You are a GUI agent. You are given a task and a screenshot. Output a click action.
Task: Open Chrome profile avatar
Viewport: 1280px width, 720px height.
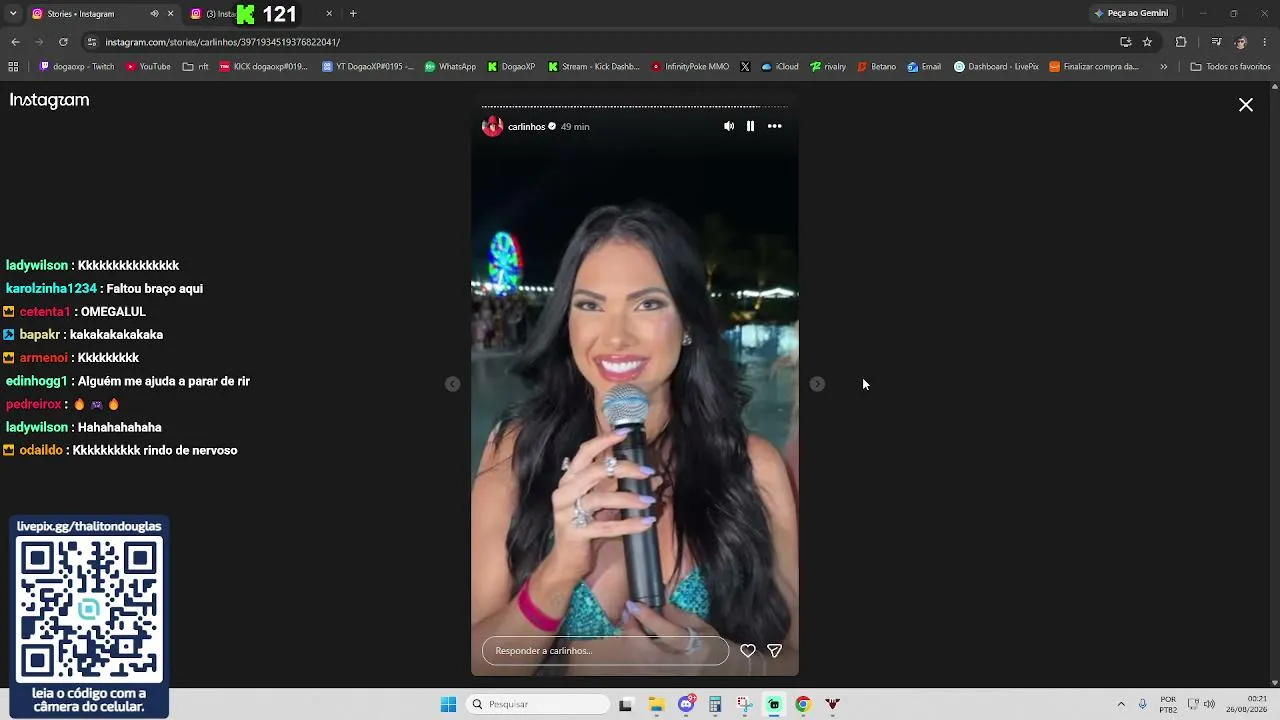coord(1241,42)
